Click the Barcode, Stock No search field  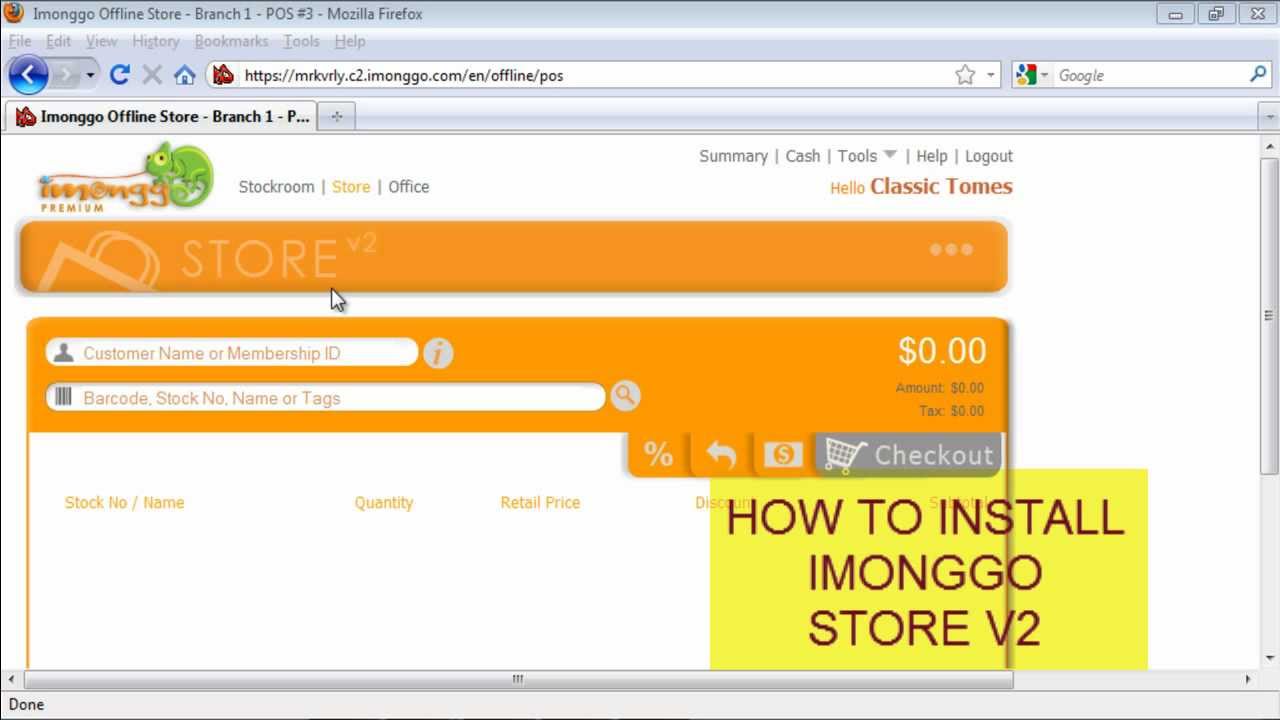326,398
